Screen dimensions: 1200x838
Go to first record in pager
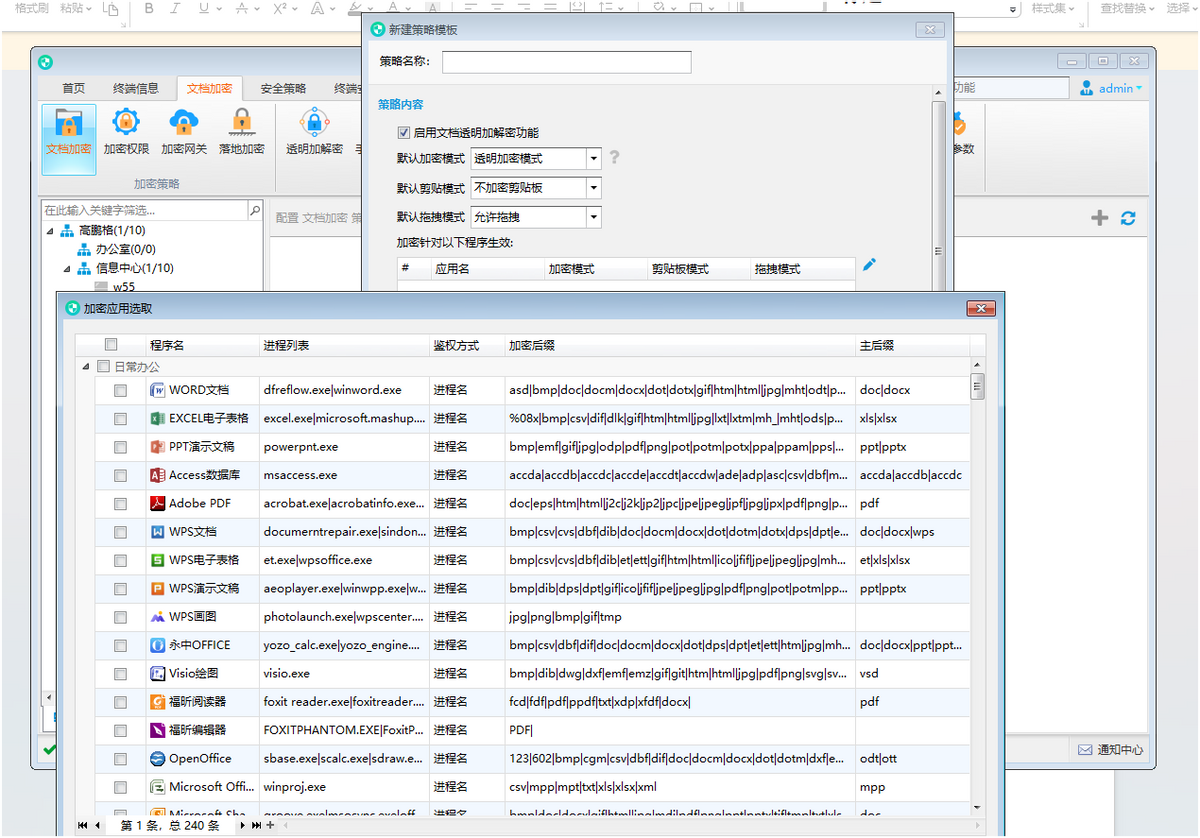point(83,826)
